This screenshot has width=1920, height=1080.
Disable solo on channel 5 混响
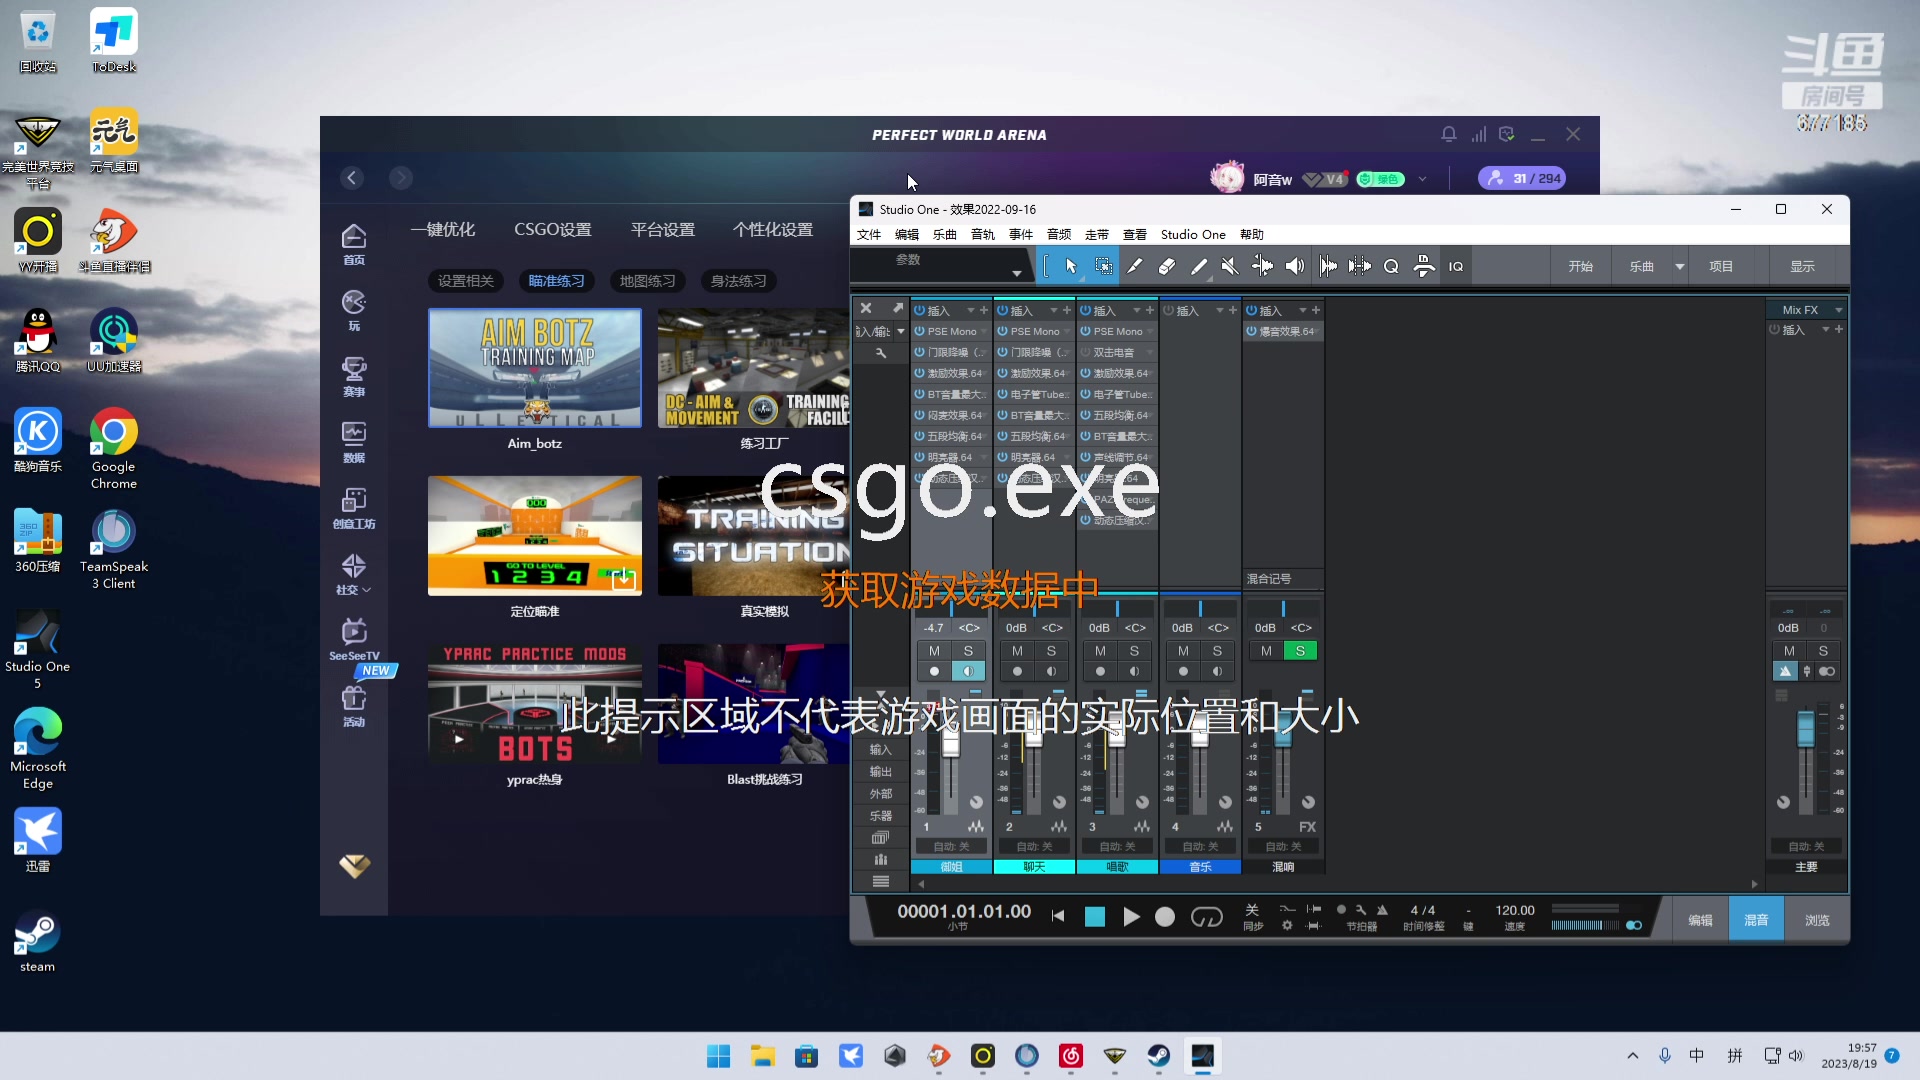tap(1300, 651)
